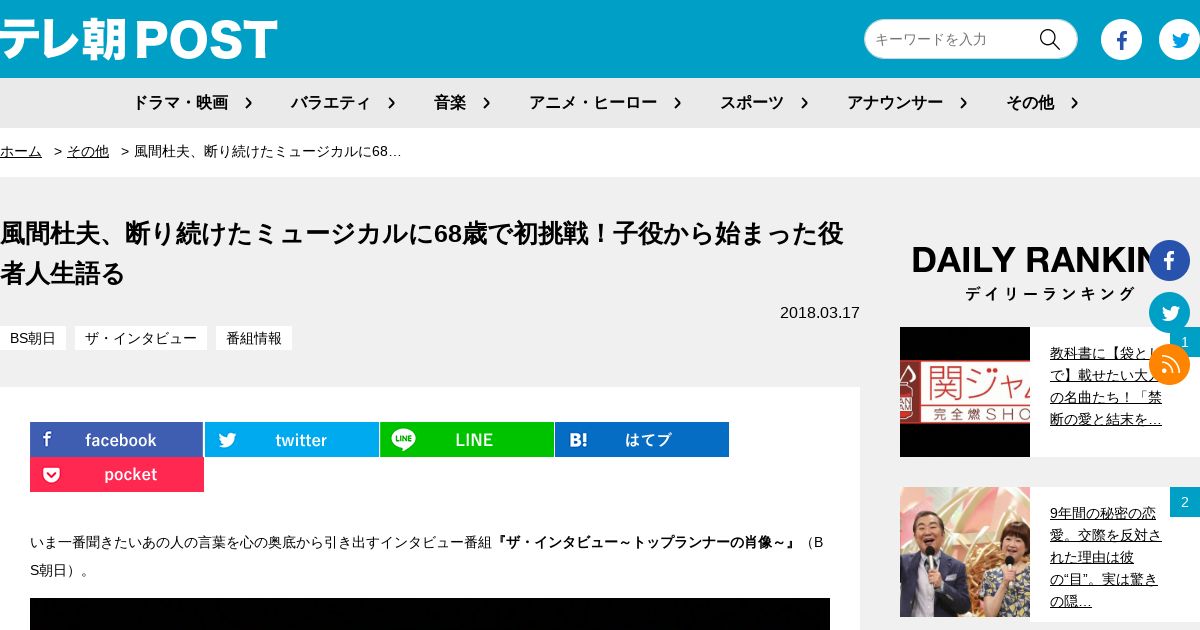Open the その他 menu in navigation bar
Image resolution: width=1200 pixels, height=630 pixels.
point(1030,102)
